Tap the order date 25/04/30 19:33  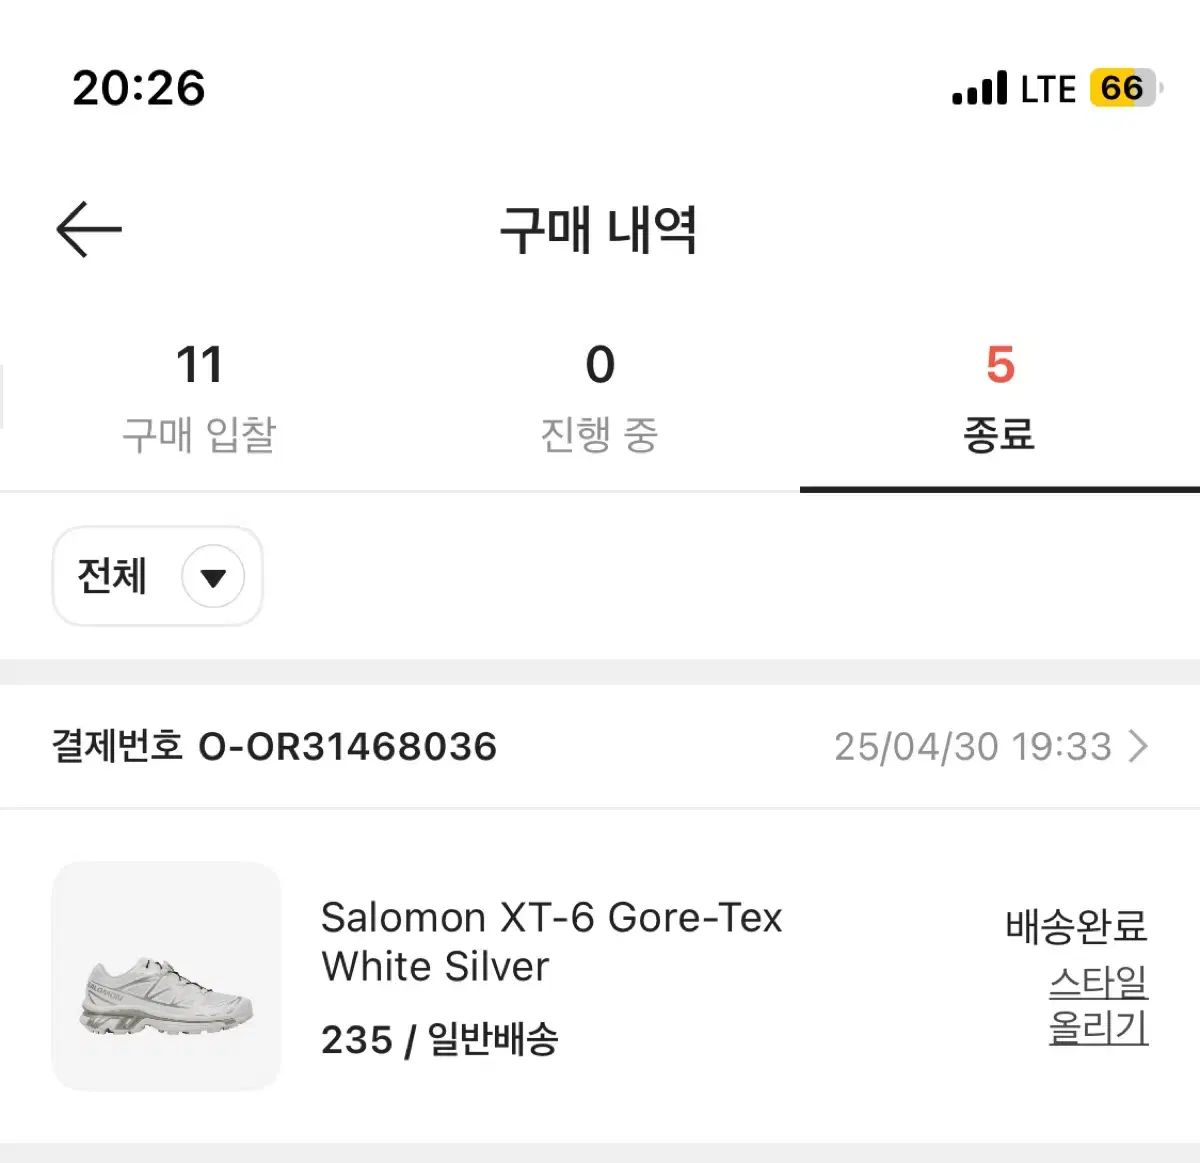(973, 746)
